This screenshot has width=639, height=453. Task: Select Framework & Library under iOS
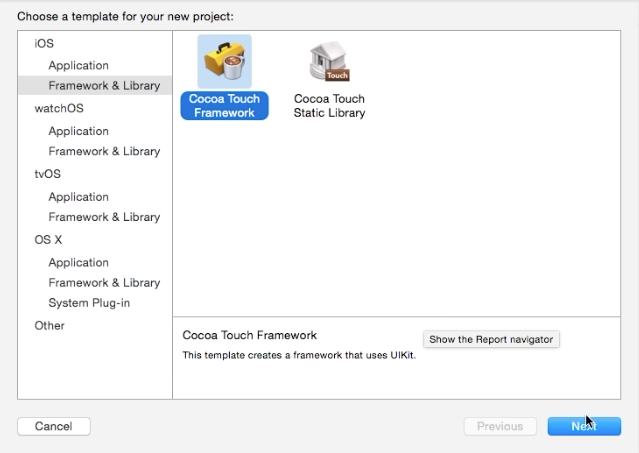[x=95, y=86]
